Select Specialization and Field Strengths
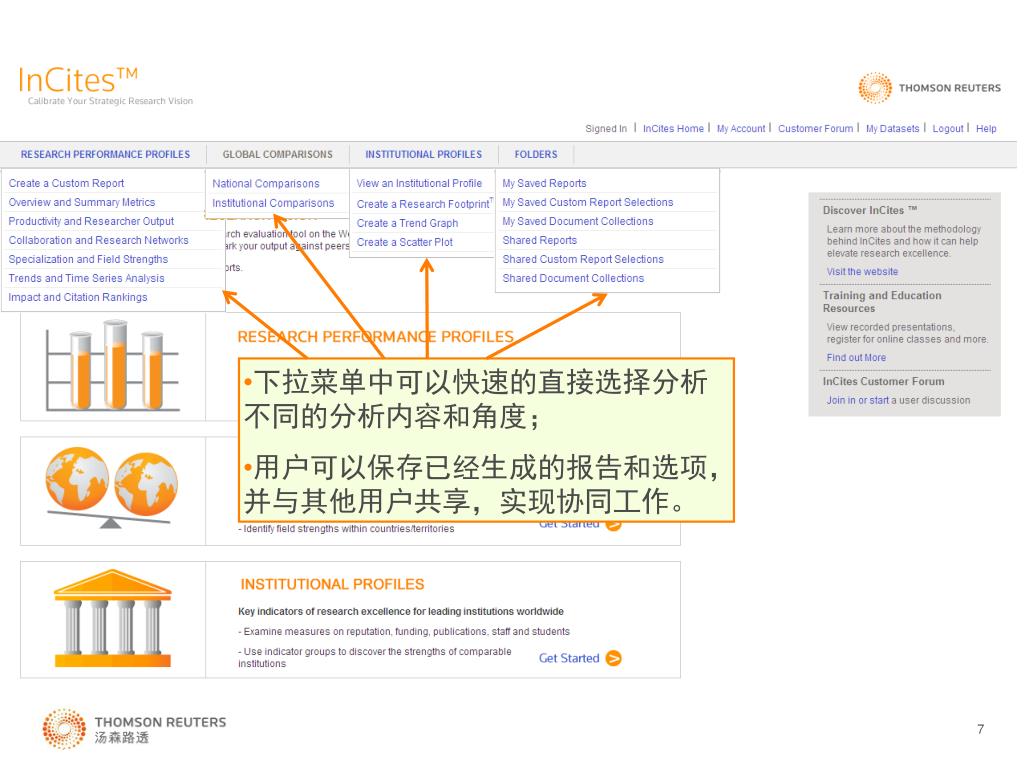This screenshot has height=768, width=1024. click(x=88, y=259)
